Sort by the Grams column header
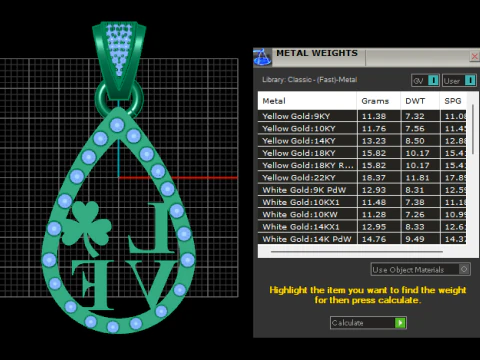The height and width of the screenshot is (360, 480). 379,101
